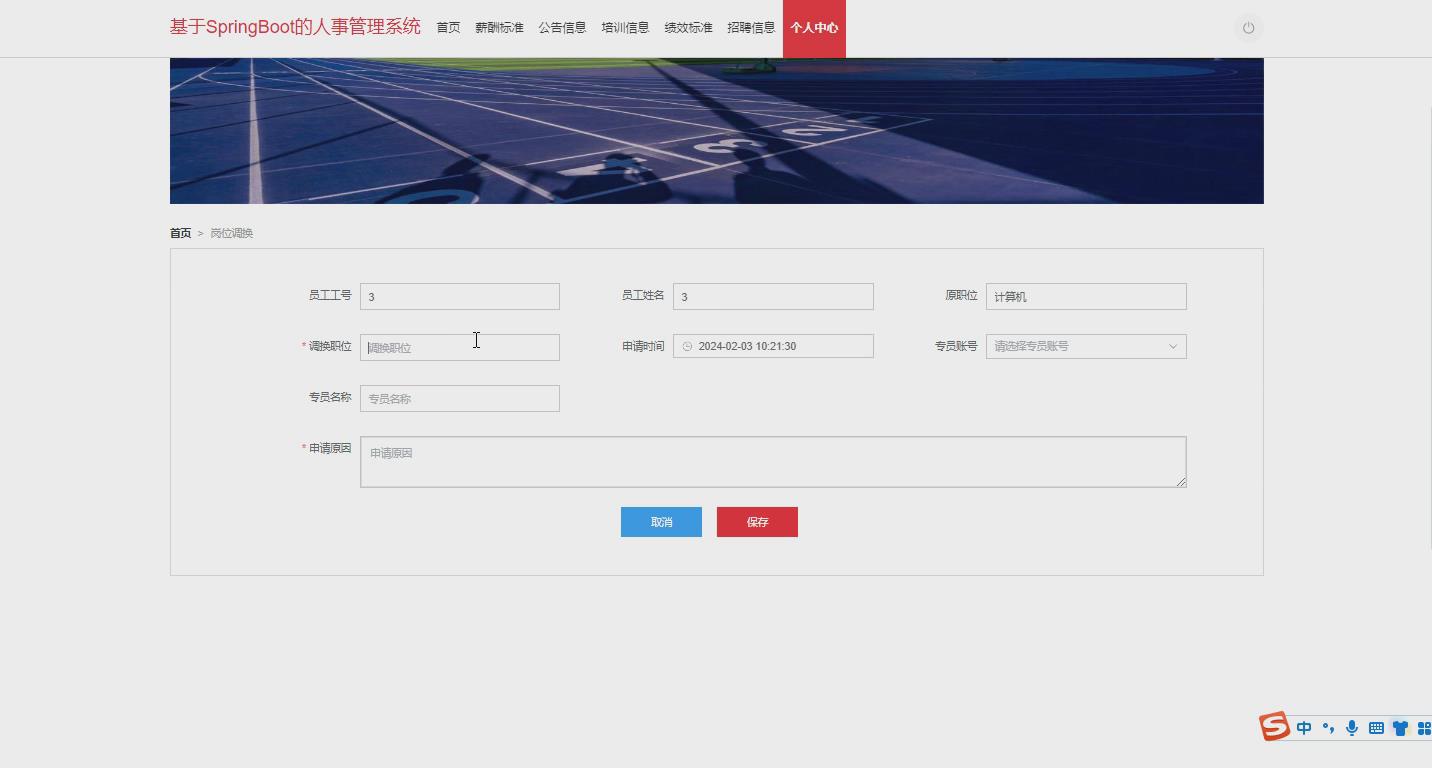
Task: Click the 申请原因 label
Action: click(x=330, y=449)
